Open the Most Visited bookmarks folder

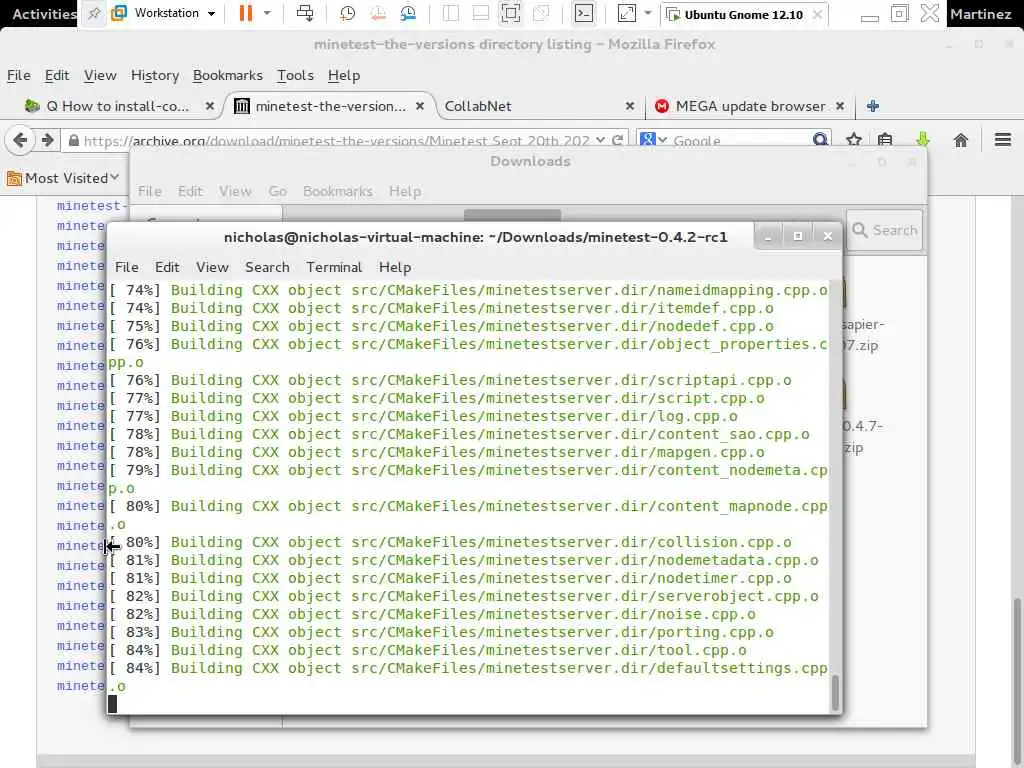[63, 178]
